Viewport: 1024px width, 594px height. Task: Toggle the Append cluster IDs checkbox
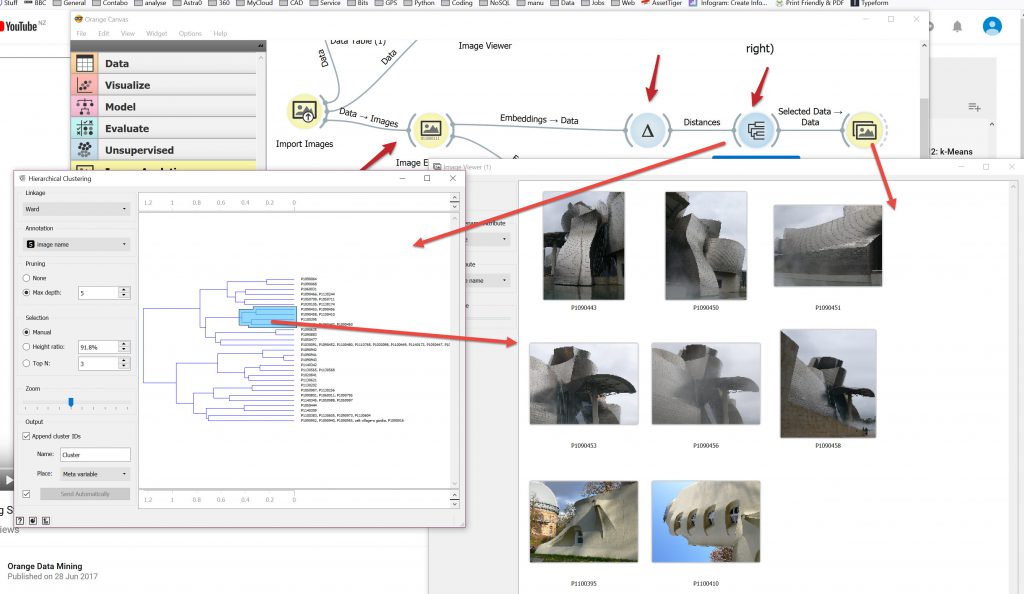point(27,436)
